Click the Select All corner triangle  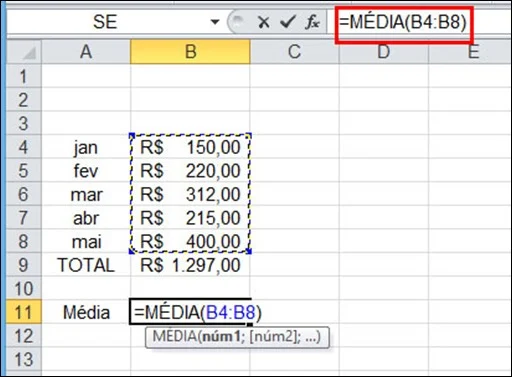[24, 52]
